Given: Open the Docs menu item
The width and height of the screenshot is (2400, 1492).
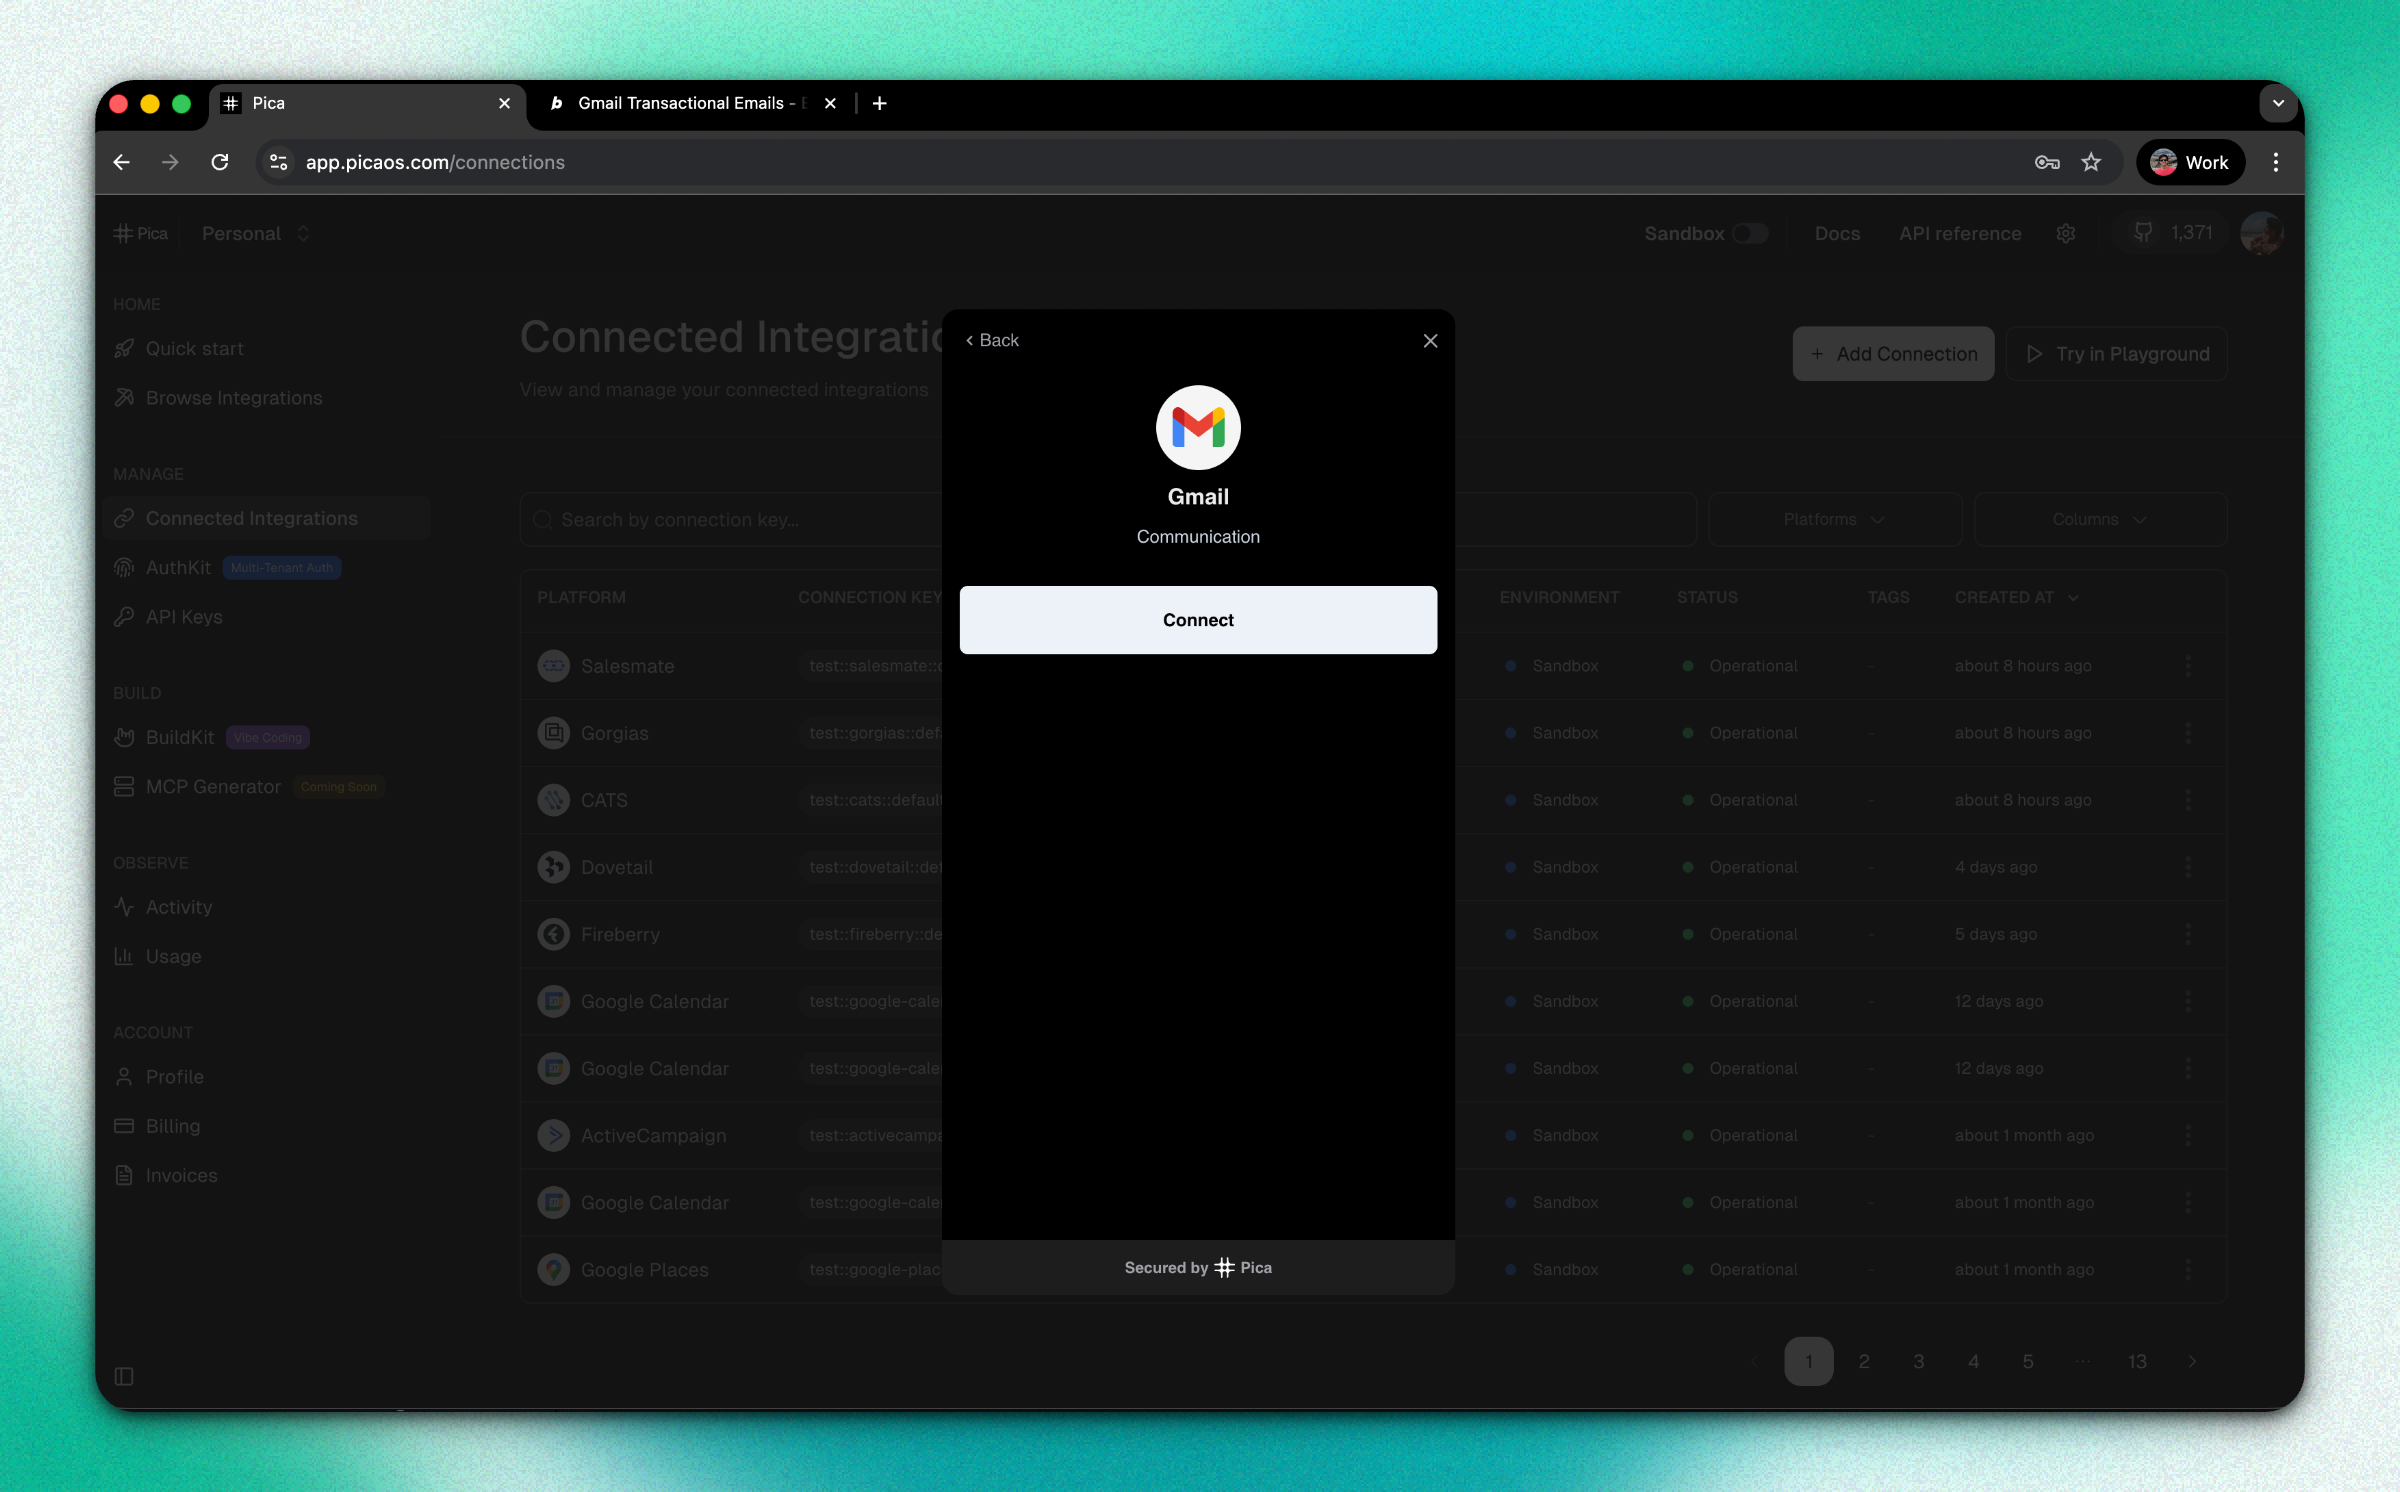Looking at the screenshot, I should tap(1837, 233).
